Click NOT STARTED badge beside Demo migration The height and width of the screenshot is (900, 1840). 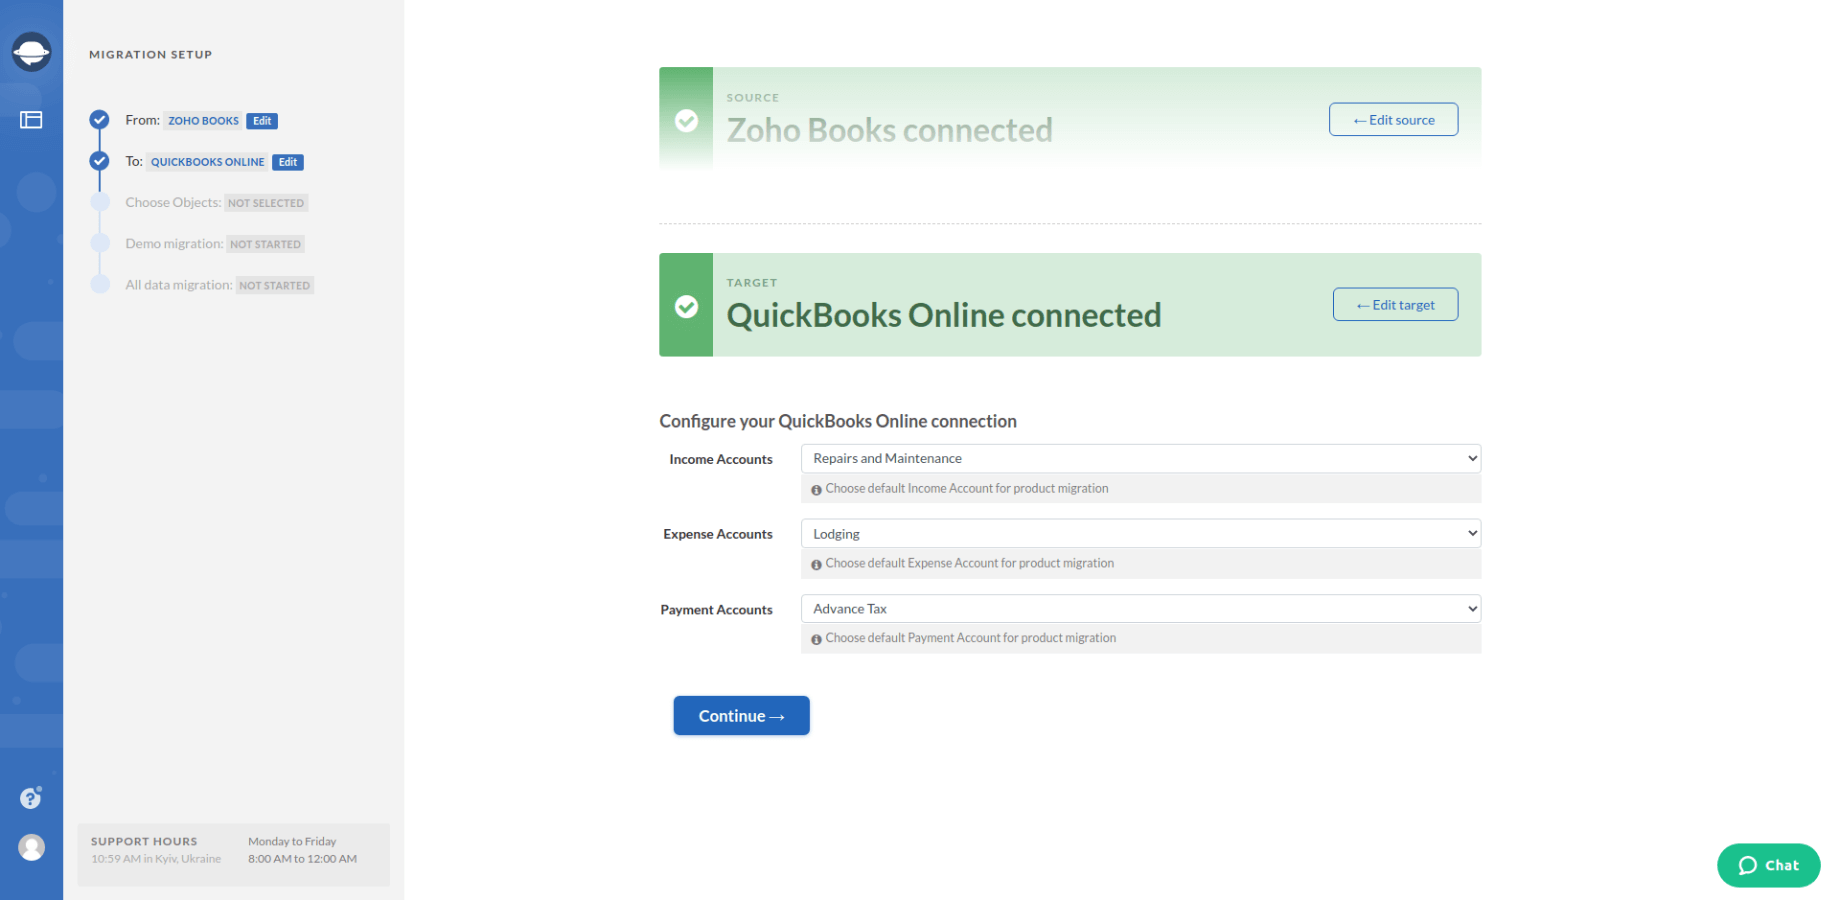pyautogui.click(x=265, y=244)
